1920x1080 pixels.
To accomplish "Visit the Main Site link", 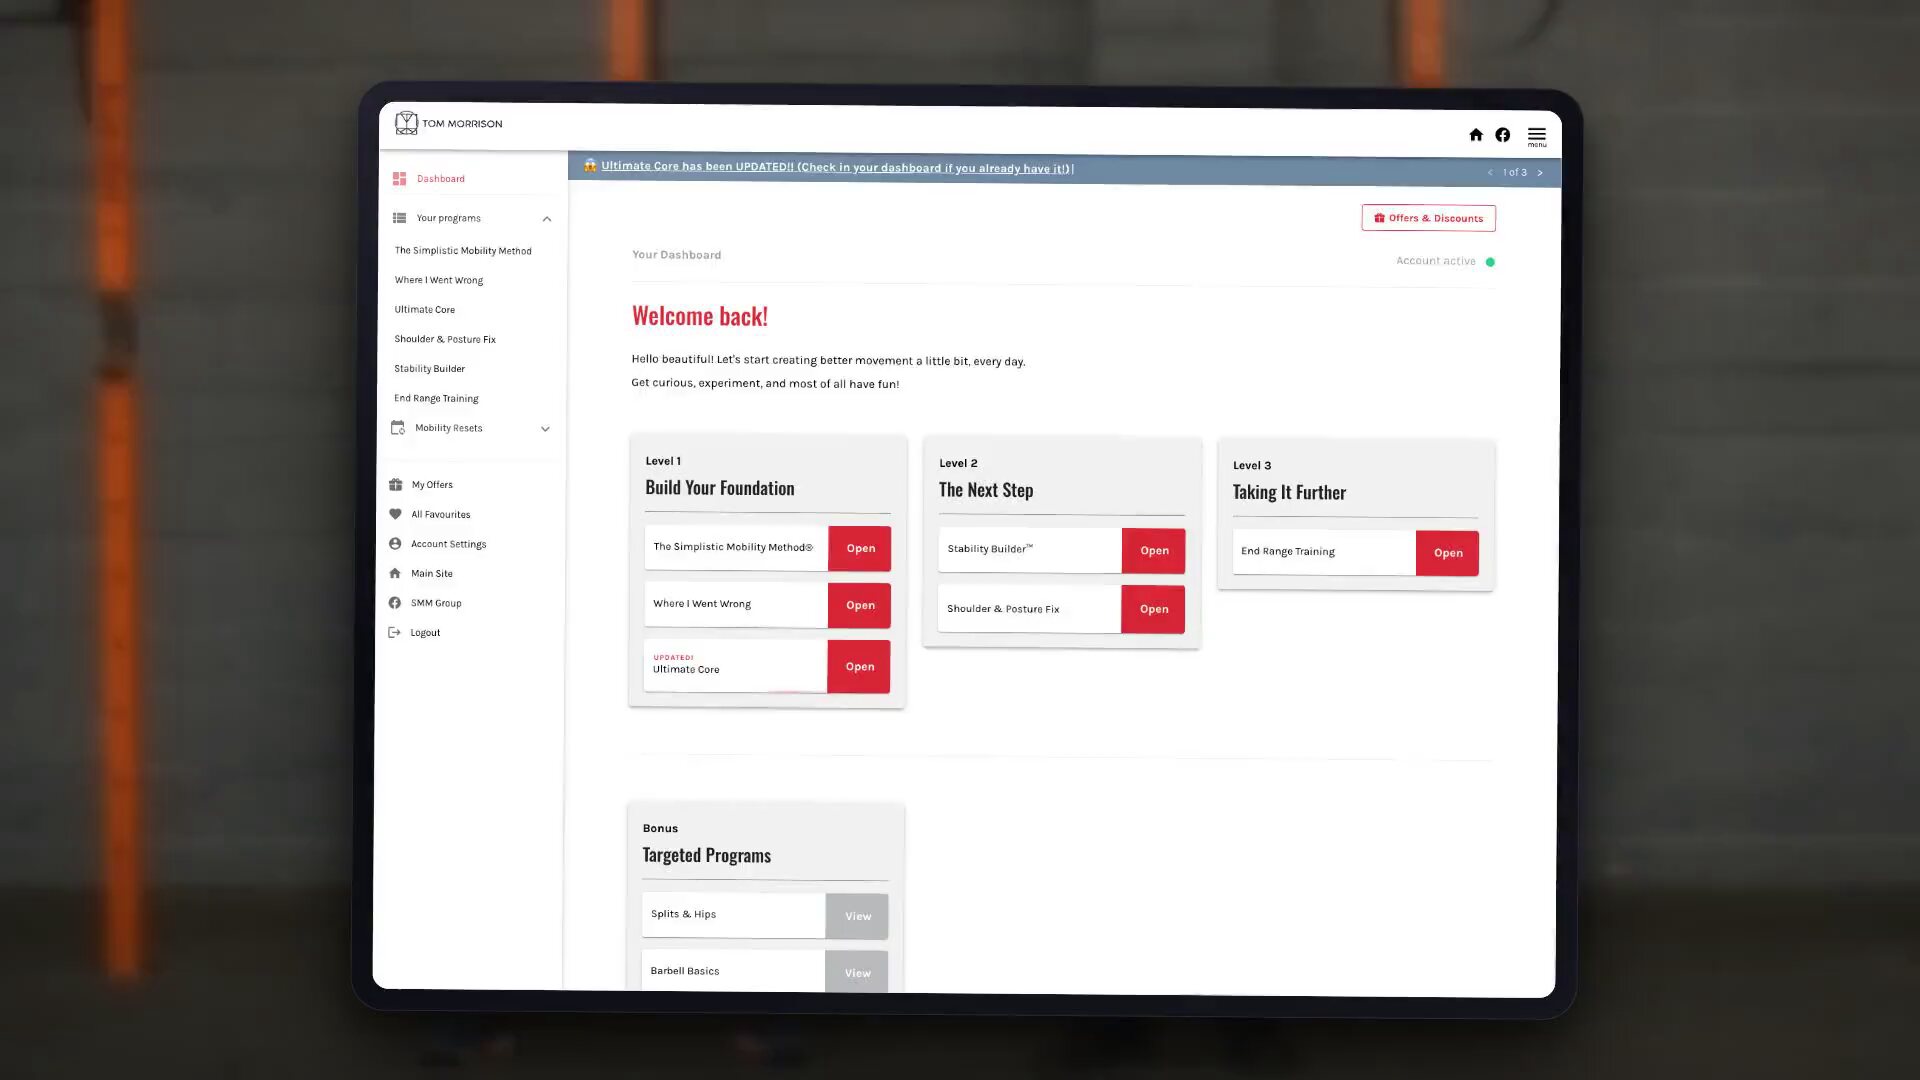I will (x=432, y=573).
